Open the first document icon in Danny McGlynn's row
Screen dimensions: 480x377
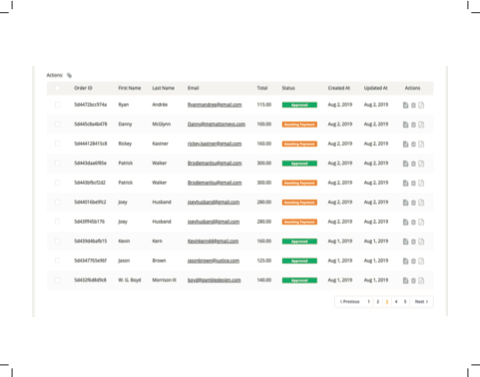click(x=405, y=124)
